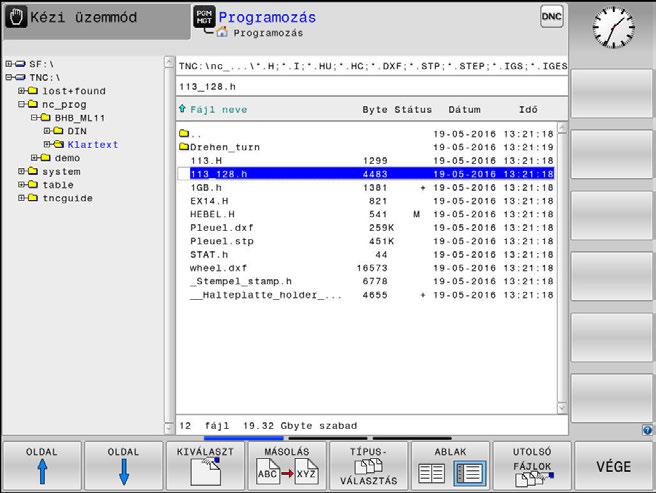
Task: Open the Drehen_turn folder icon
Action: click(184, 147)
